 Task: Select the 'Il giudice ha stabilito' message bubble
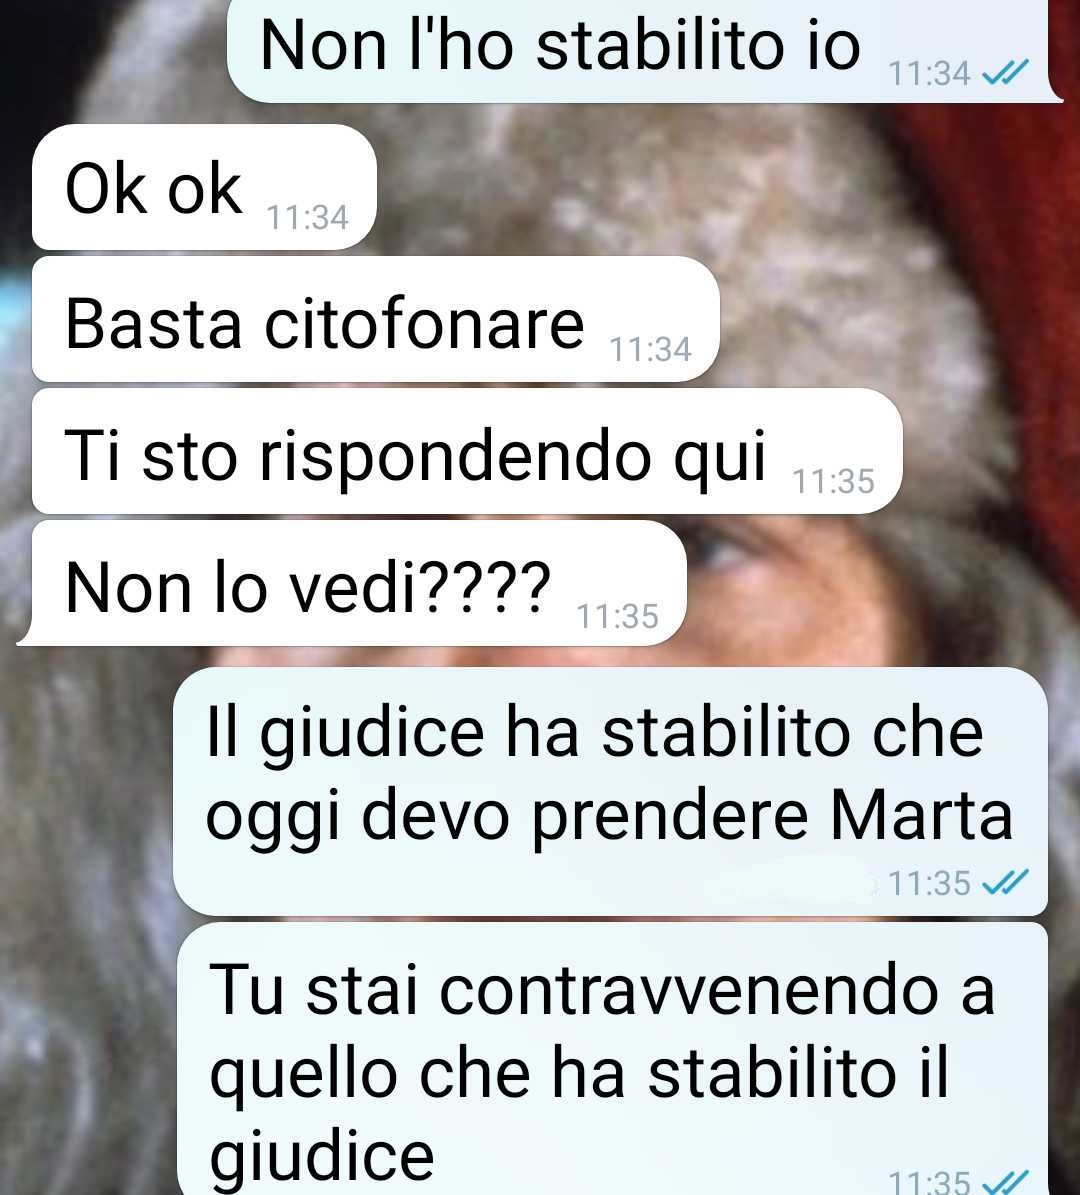(x=611, y=791)
